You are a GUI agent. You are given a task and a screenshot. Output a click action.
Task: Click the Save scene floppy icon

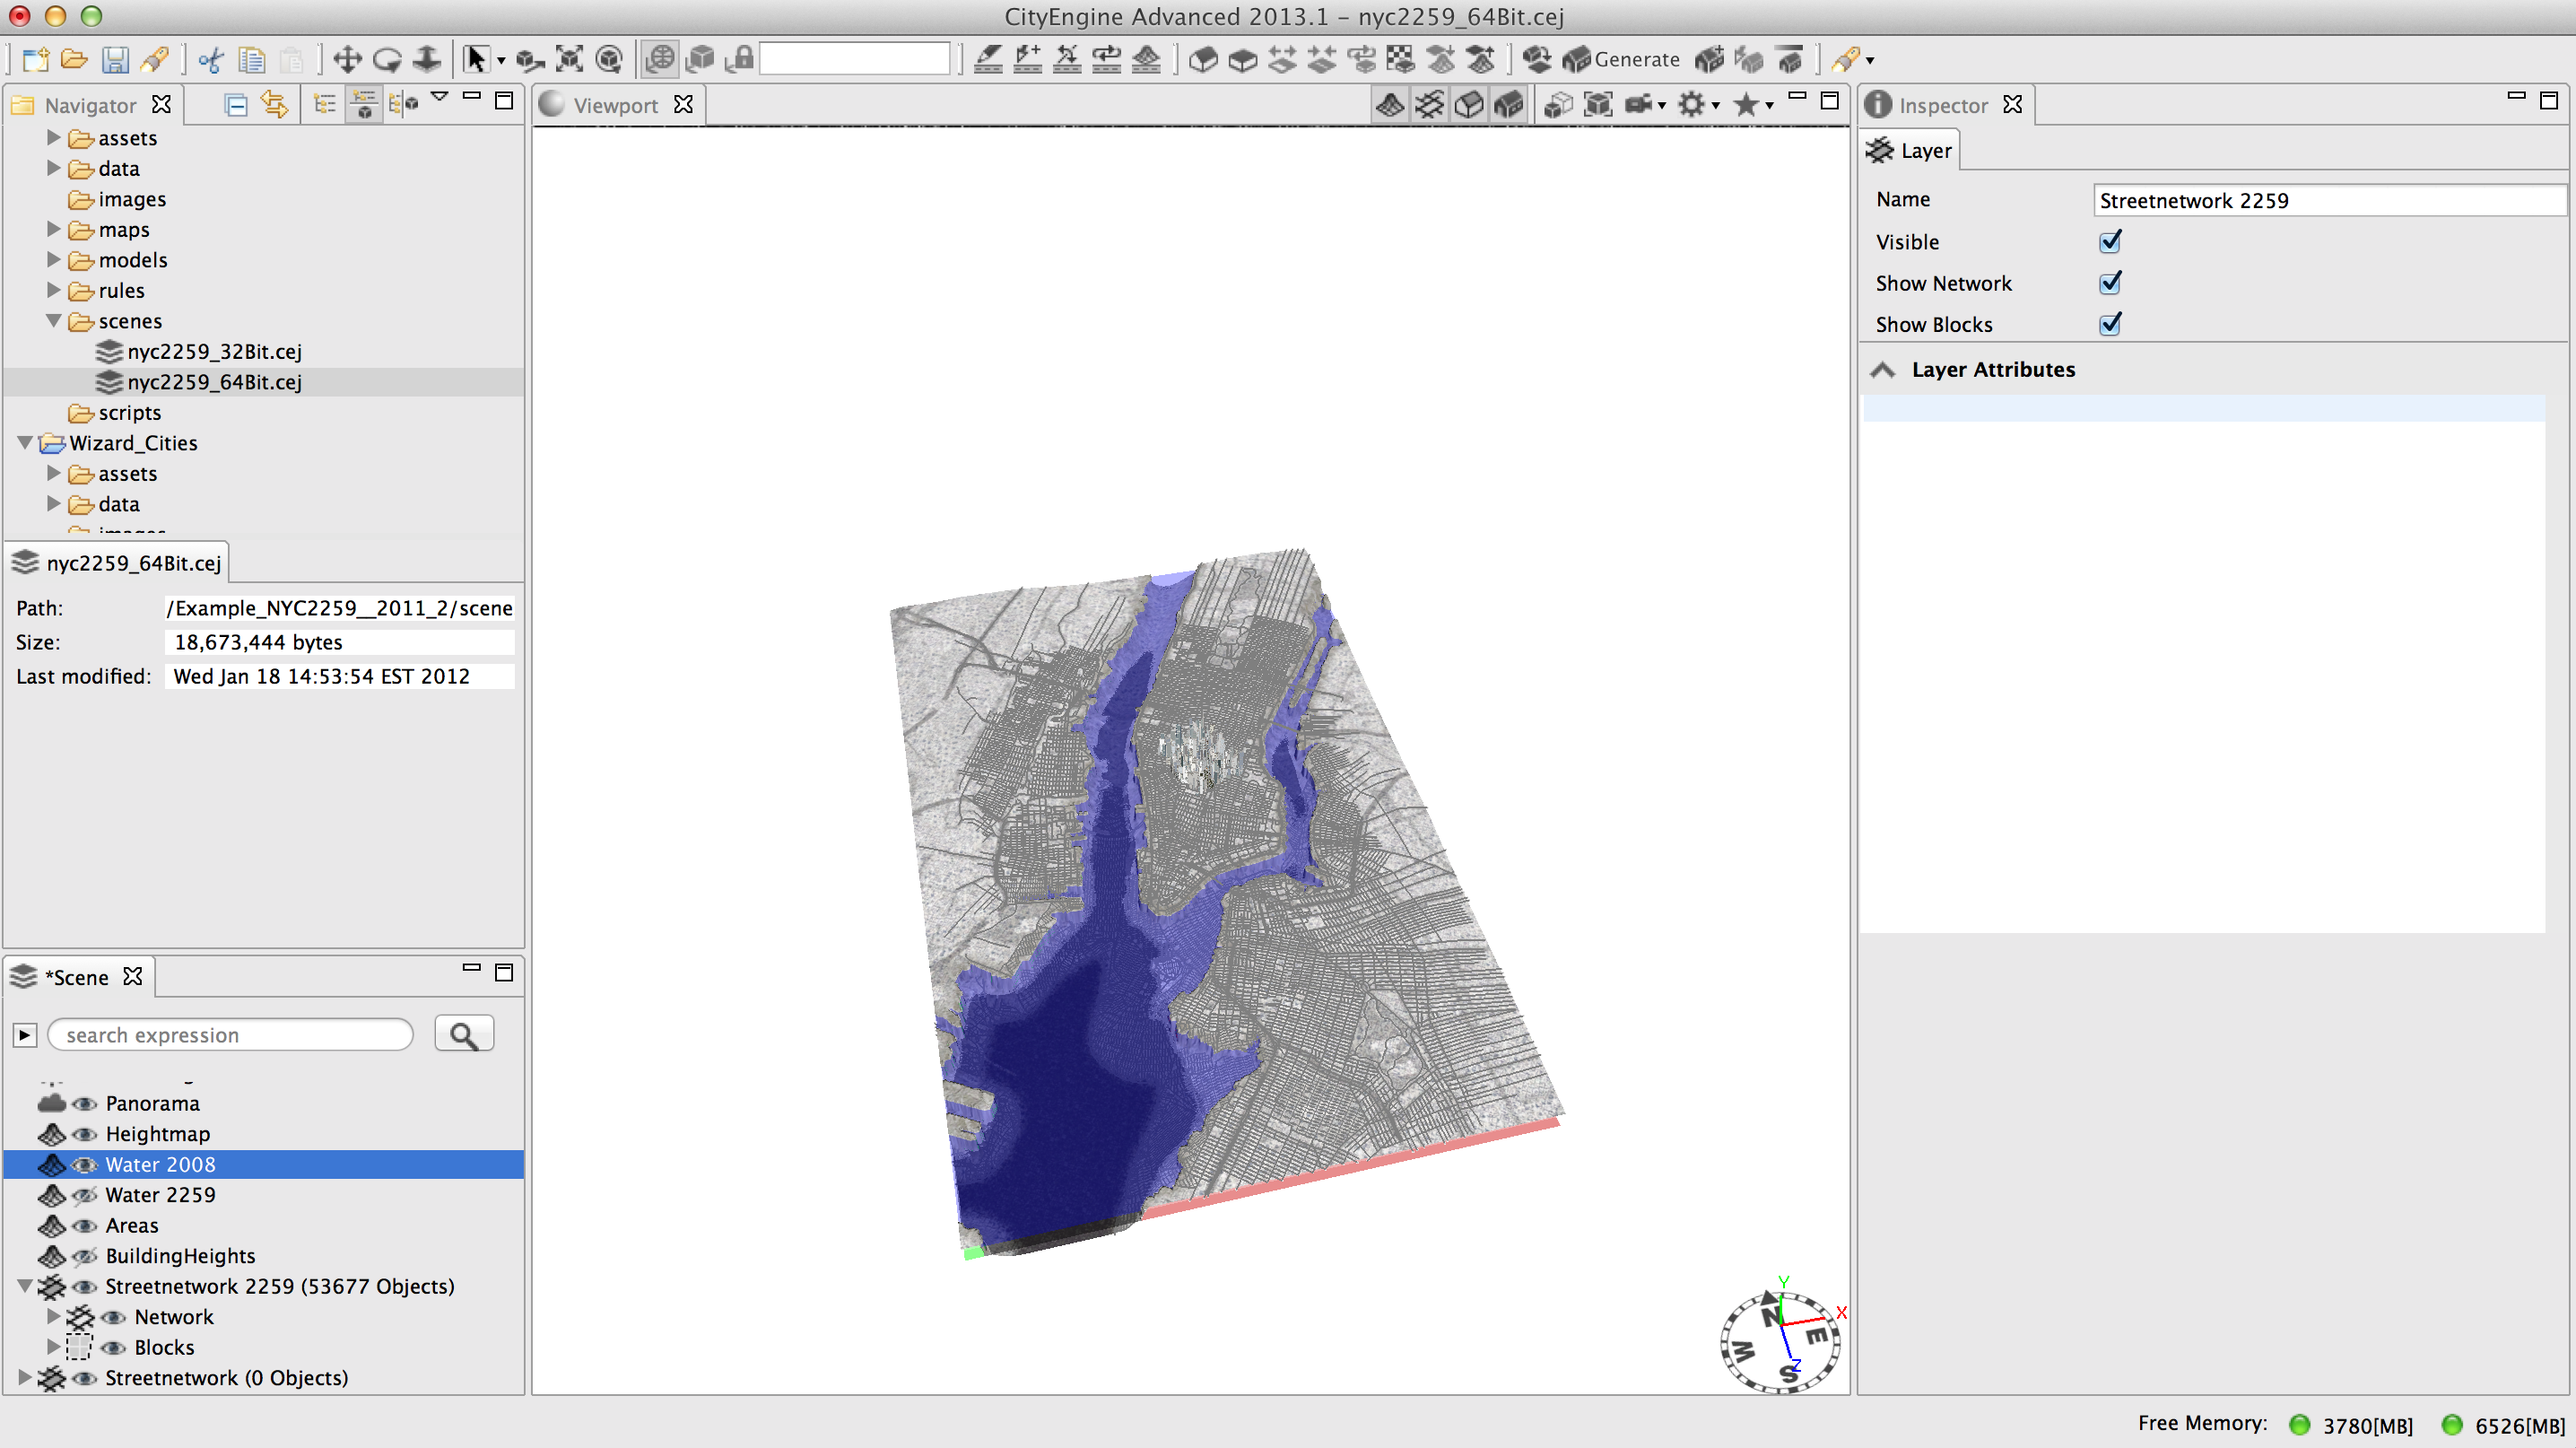coord(115,60)
